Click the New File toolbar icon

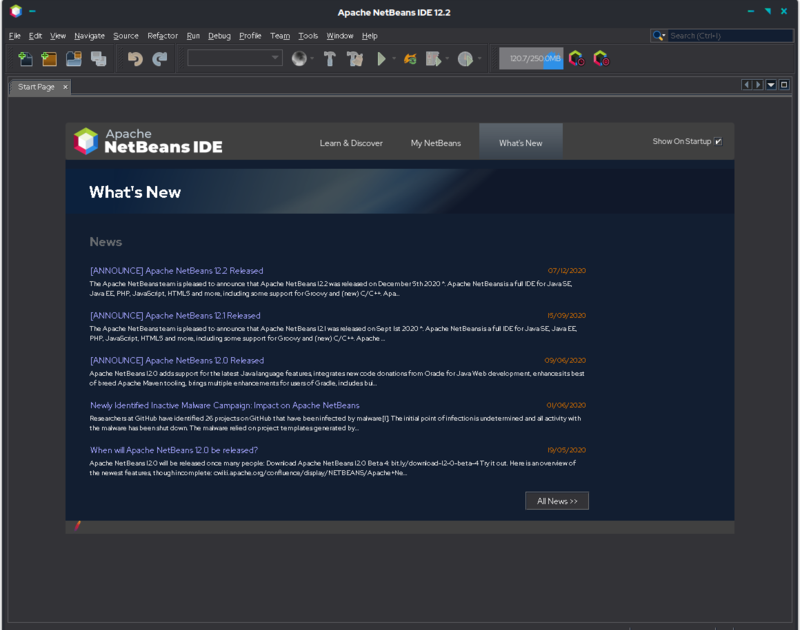point(25,59)
